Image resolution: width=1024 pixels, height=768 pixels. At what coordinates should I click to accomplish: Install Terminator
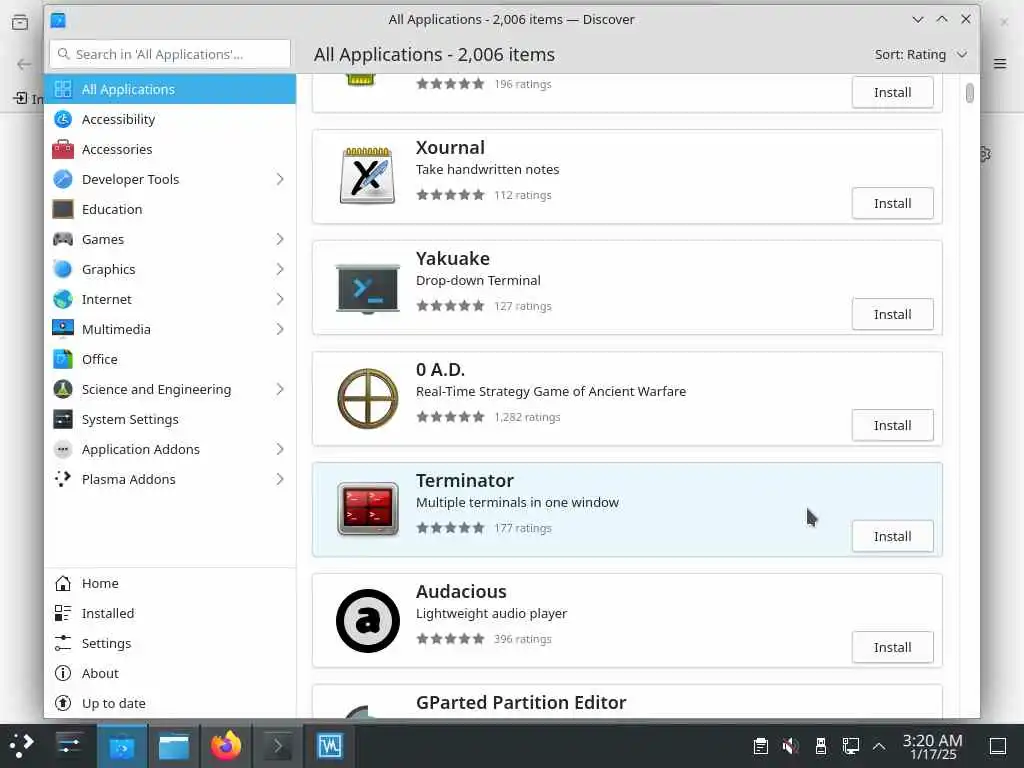pos(892,537)
